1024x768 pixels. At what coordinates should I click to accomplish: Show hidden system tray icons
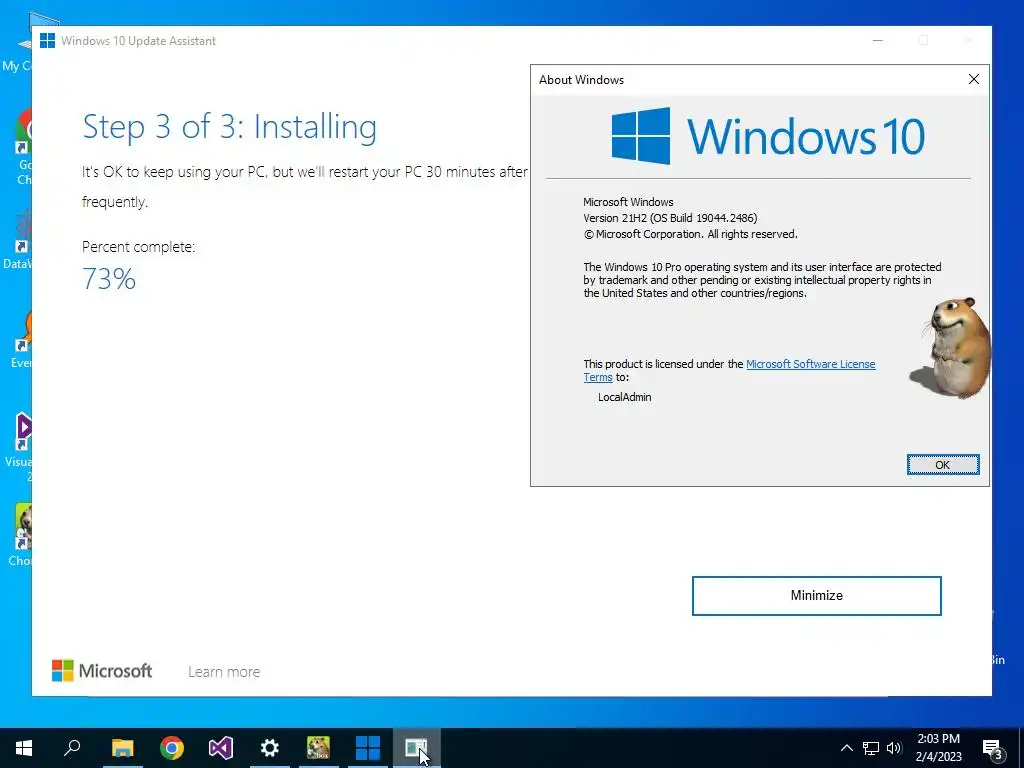click(846, 748)
